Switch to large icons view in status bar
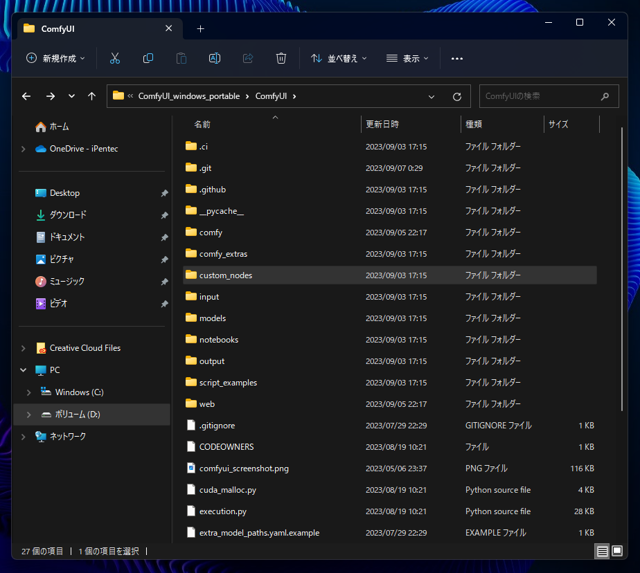This screenshot has width=640, height=573. click(617, 551)
